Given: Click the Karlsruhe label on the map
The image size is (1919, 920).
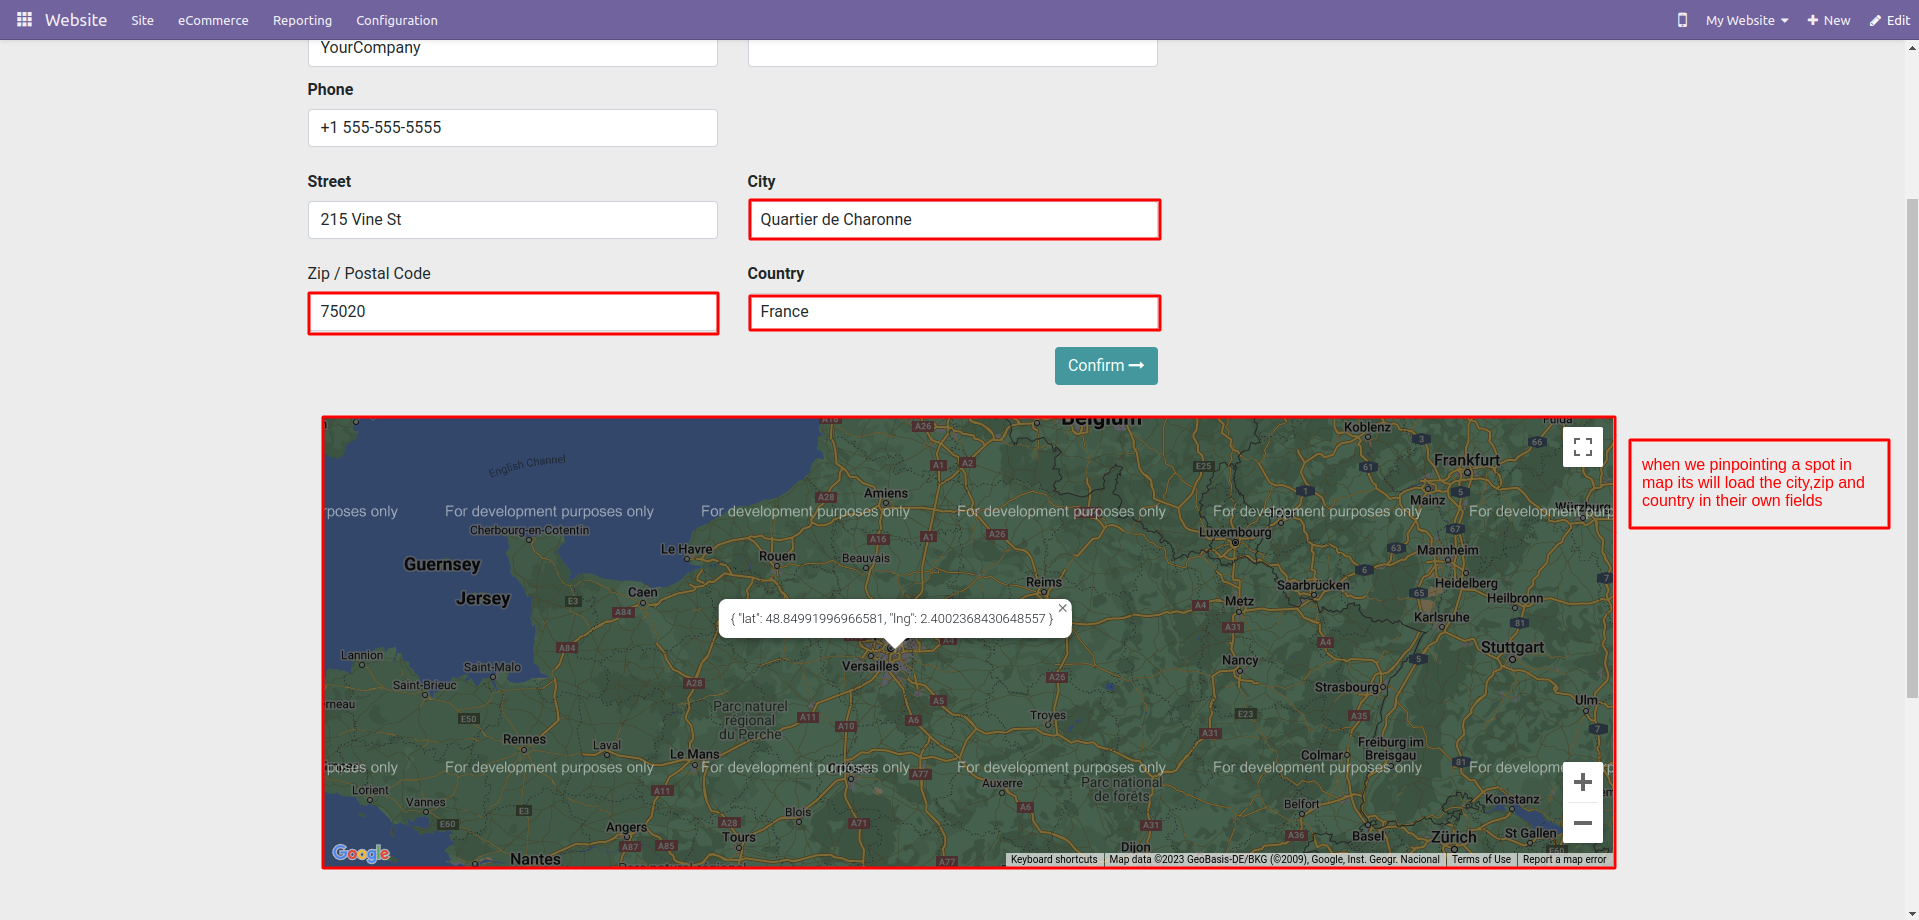Looking at the screenshot, I should pyautogui.click(x=1442, y=617).
